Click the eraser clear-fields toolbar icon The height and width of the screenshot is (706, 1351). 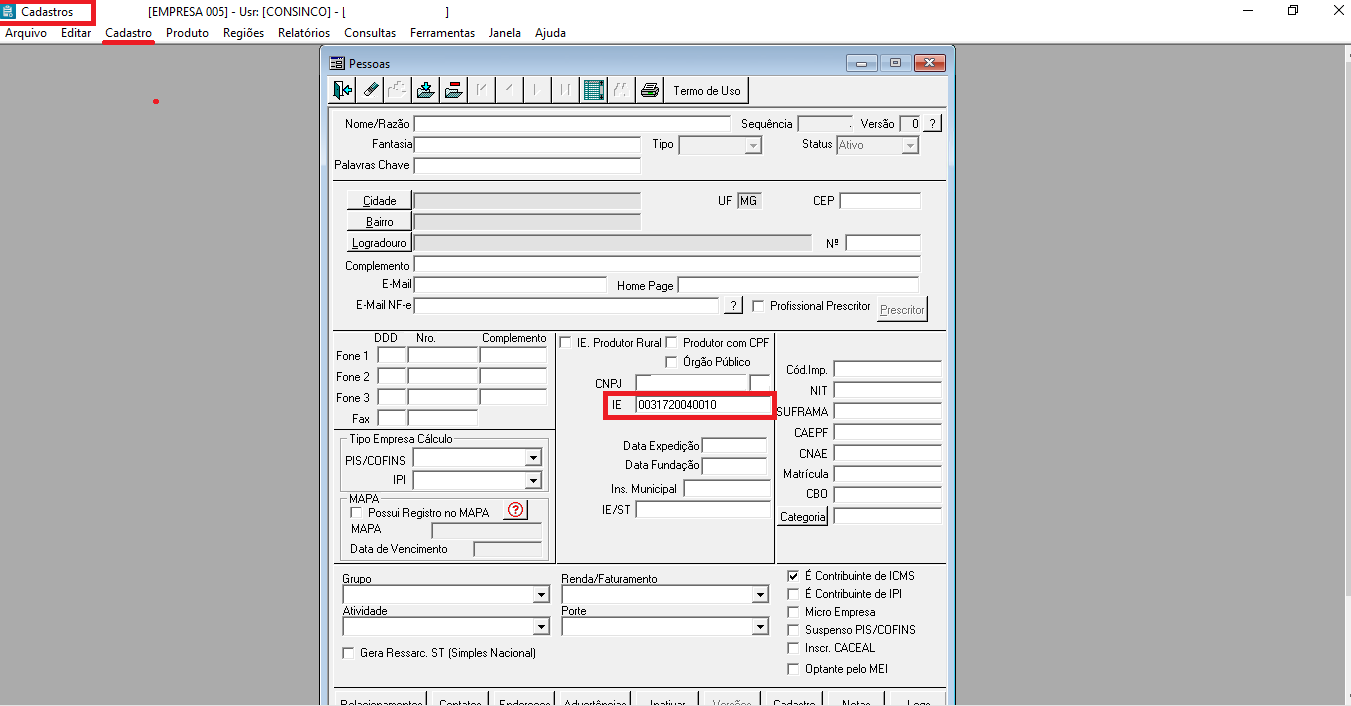click(371, 90)
